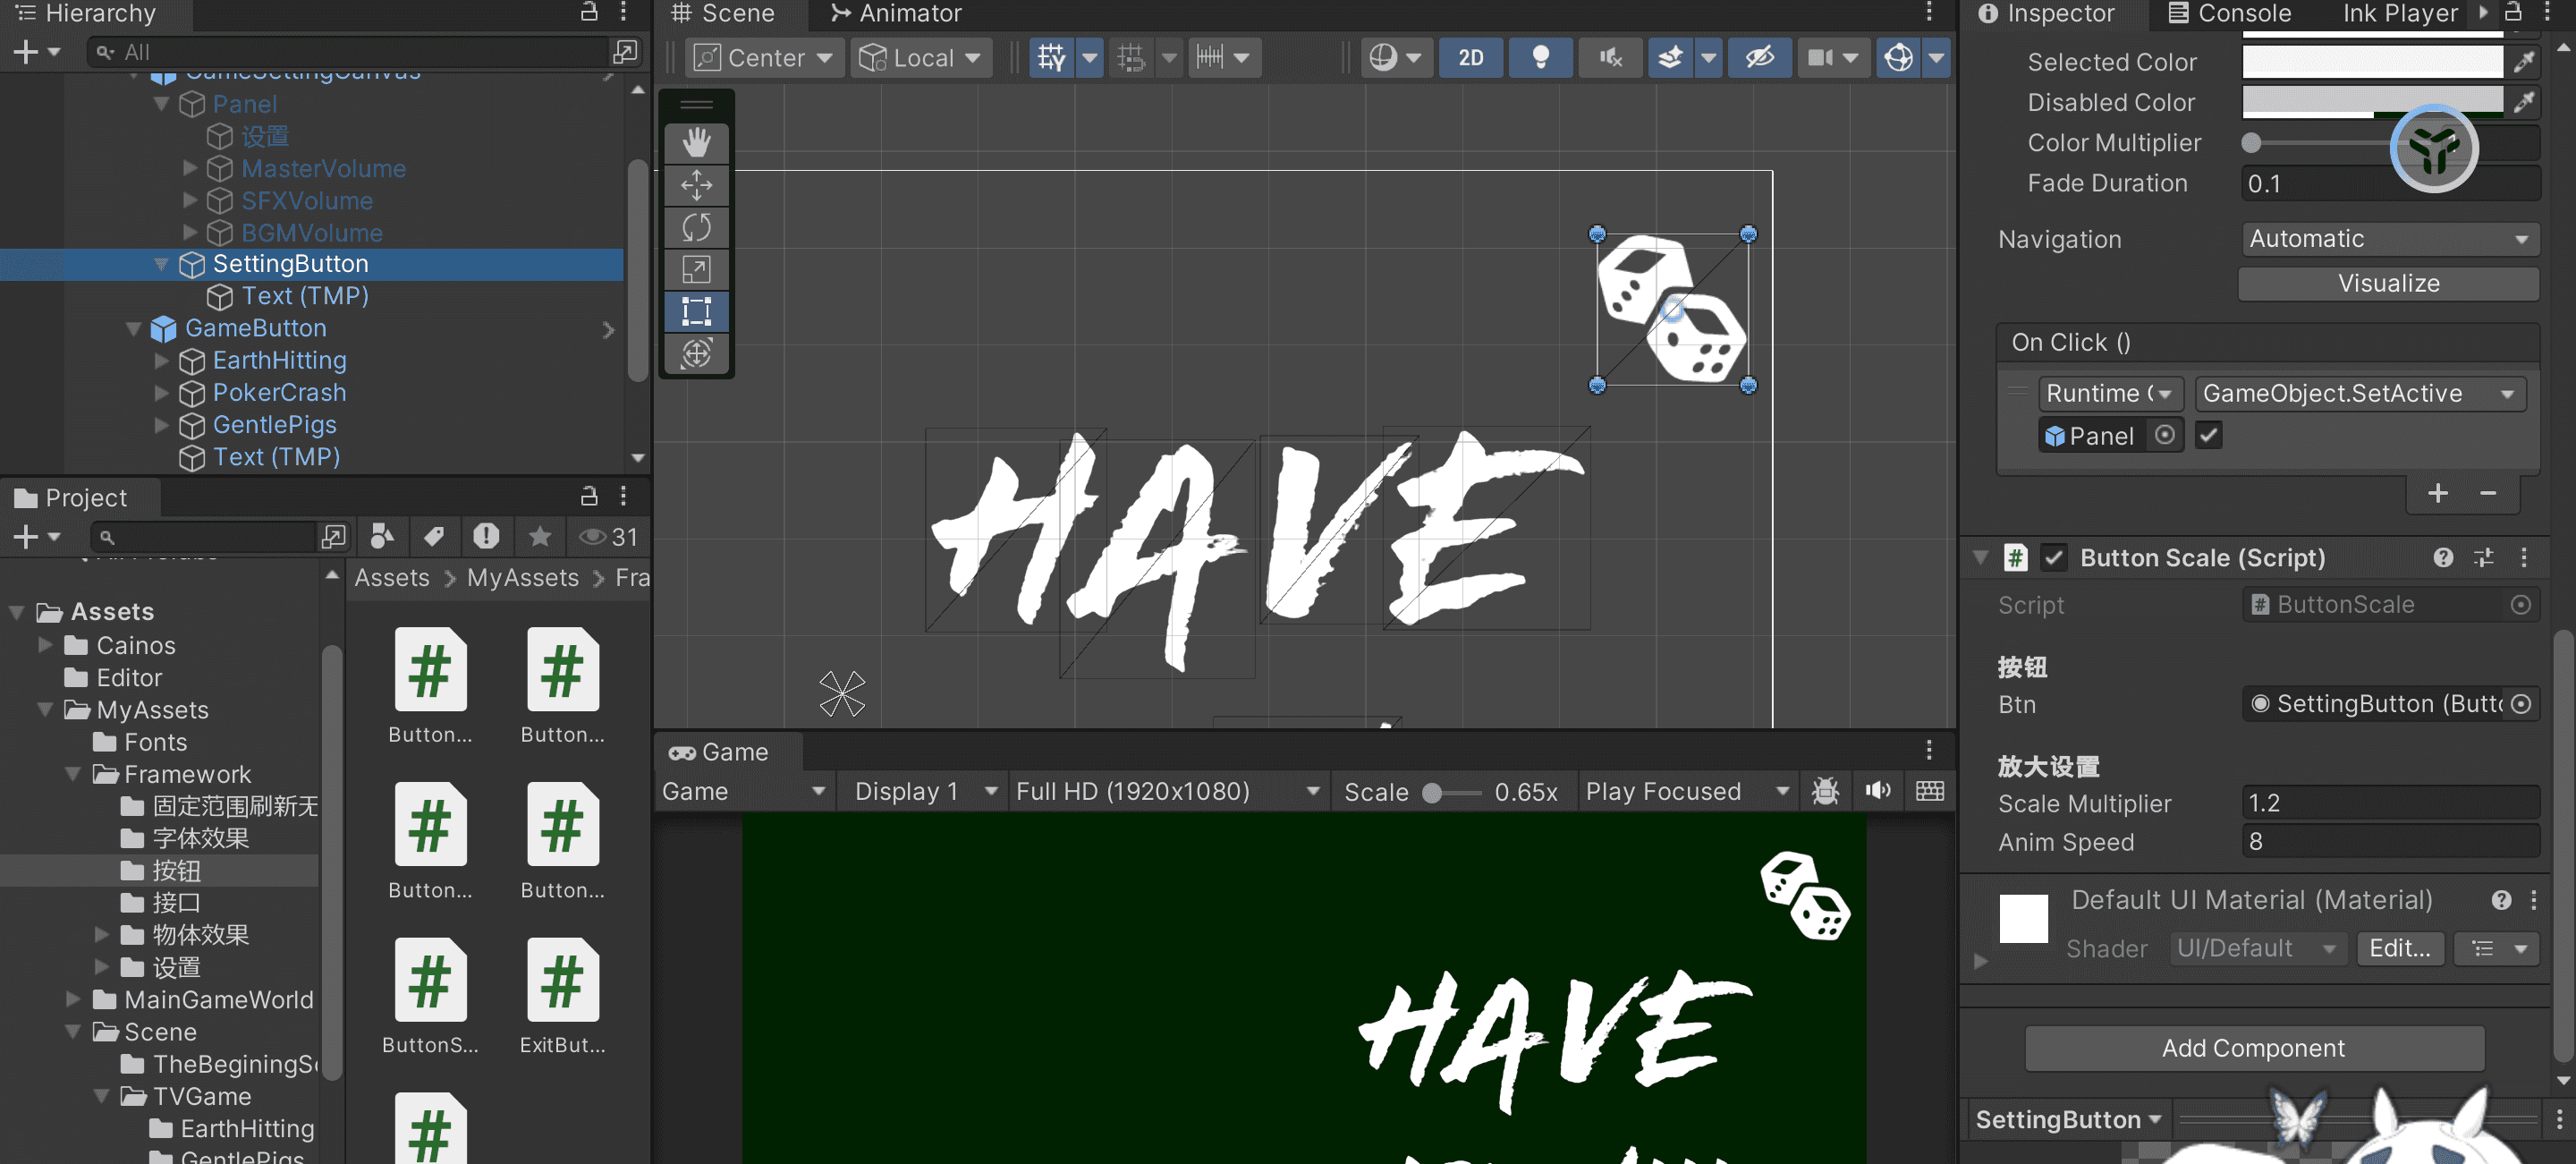Viewport: 2576px width, 1164px height.
Task: Select the Scale tool
Action: (696, 269)
